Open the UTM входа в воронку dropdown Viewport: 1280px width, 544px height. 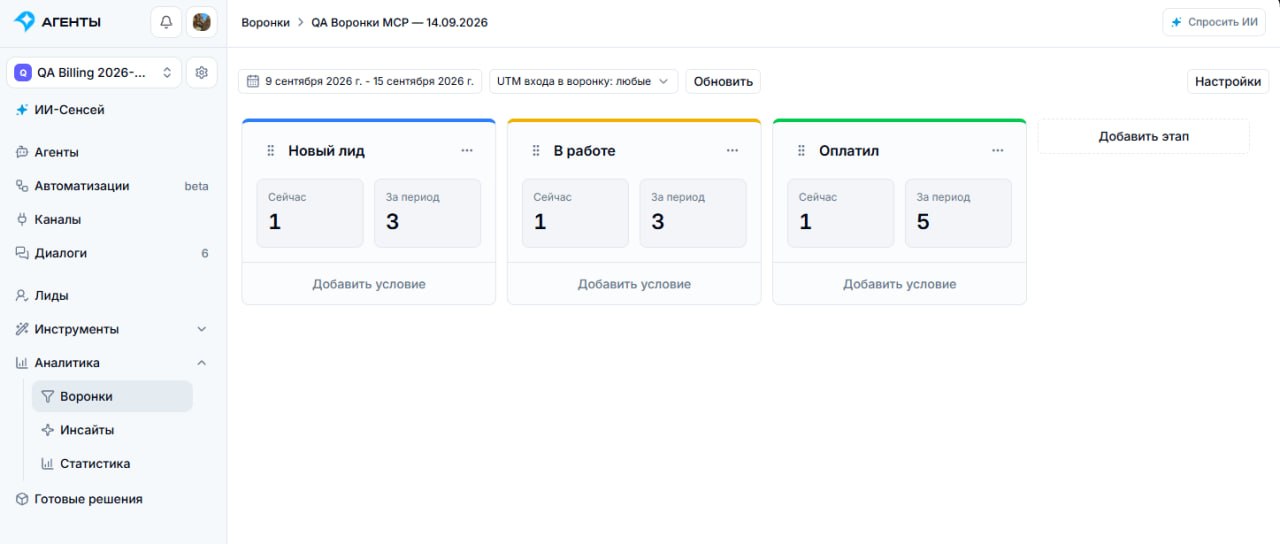[x=584, y=81]
